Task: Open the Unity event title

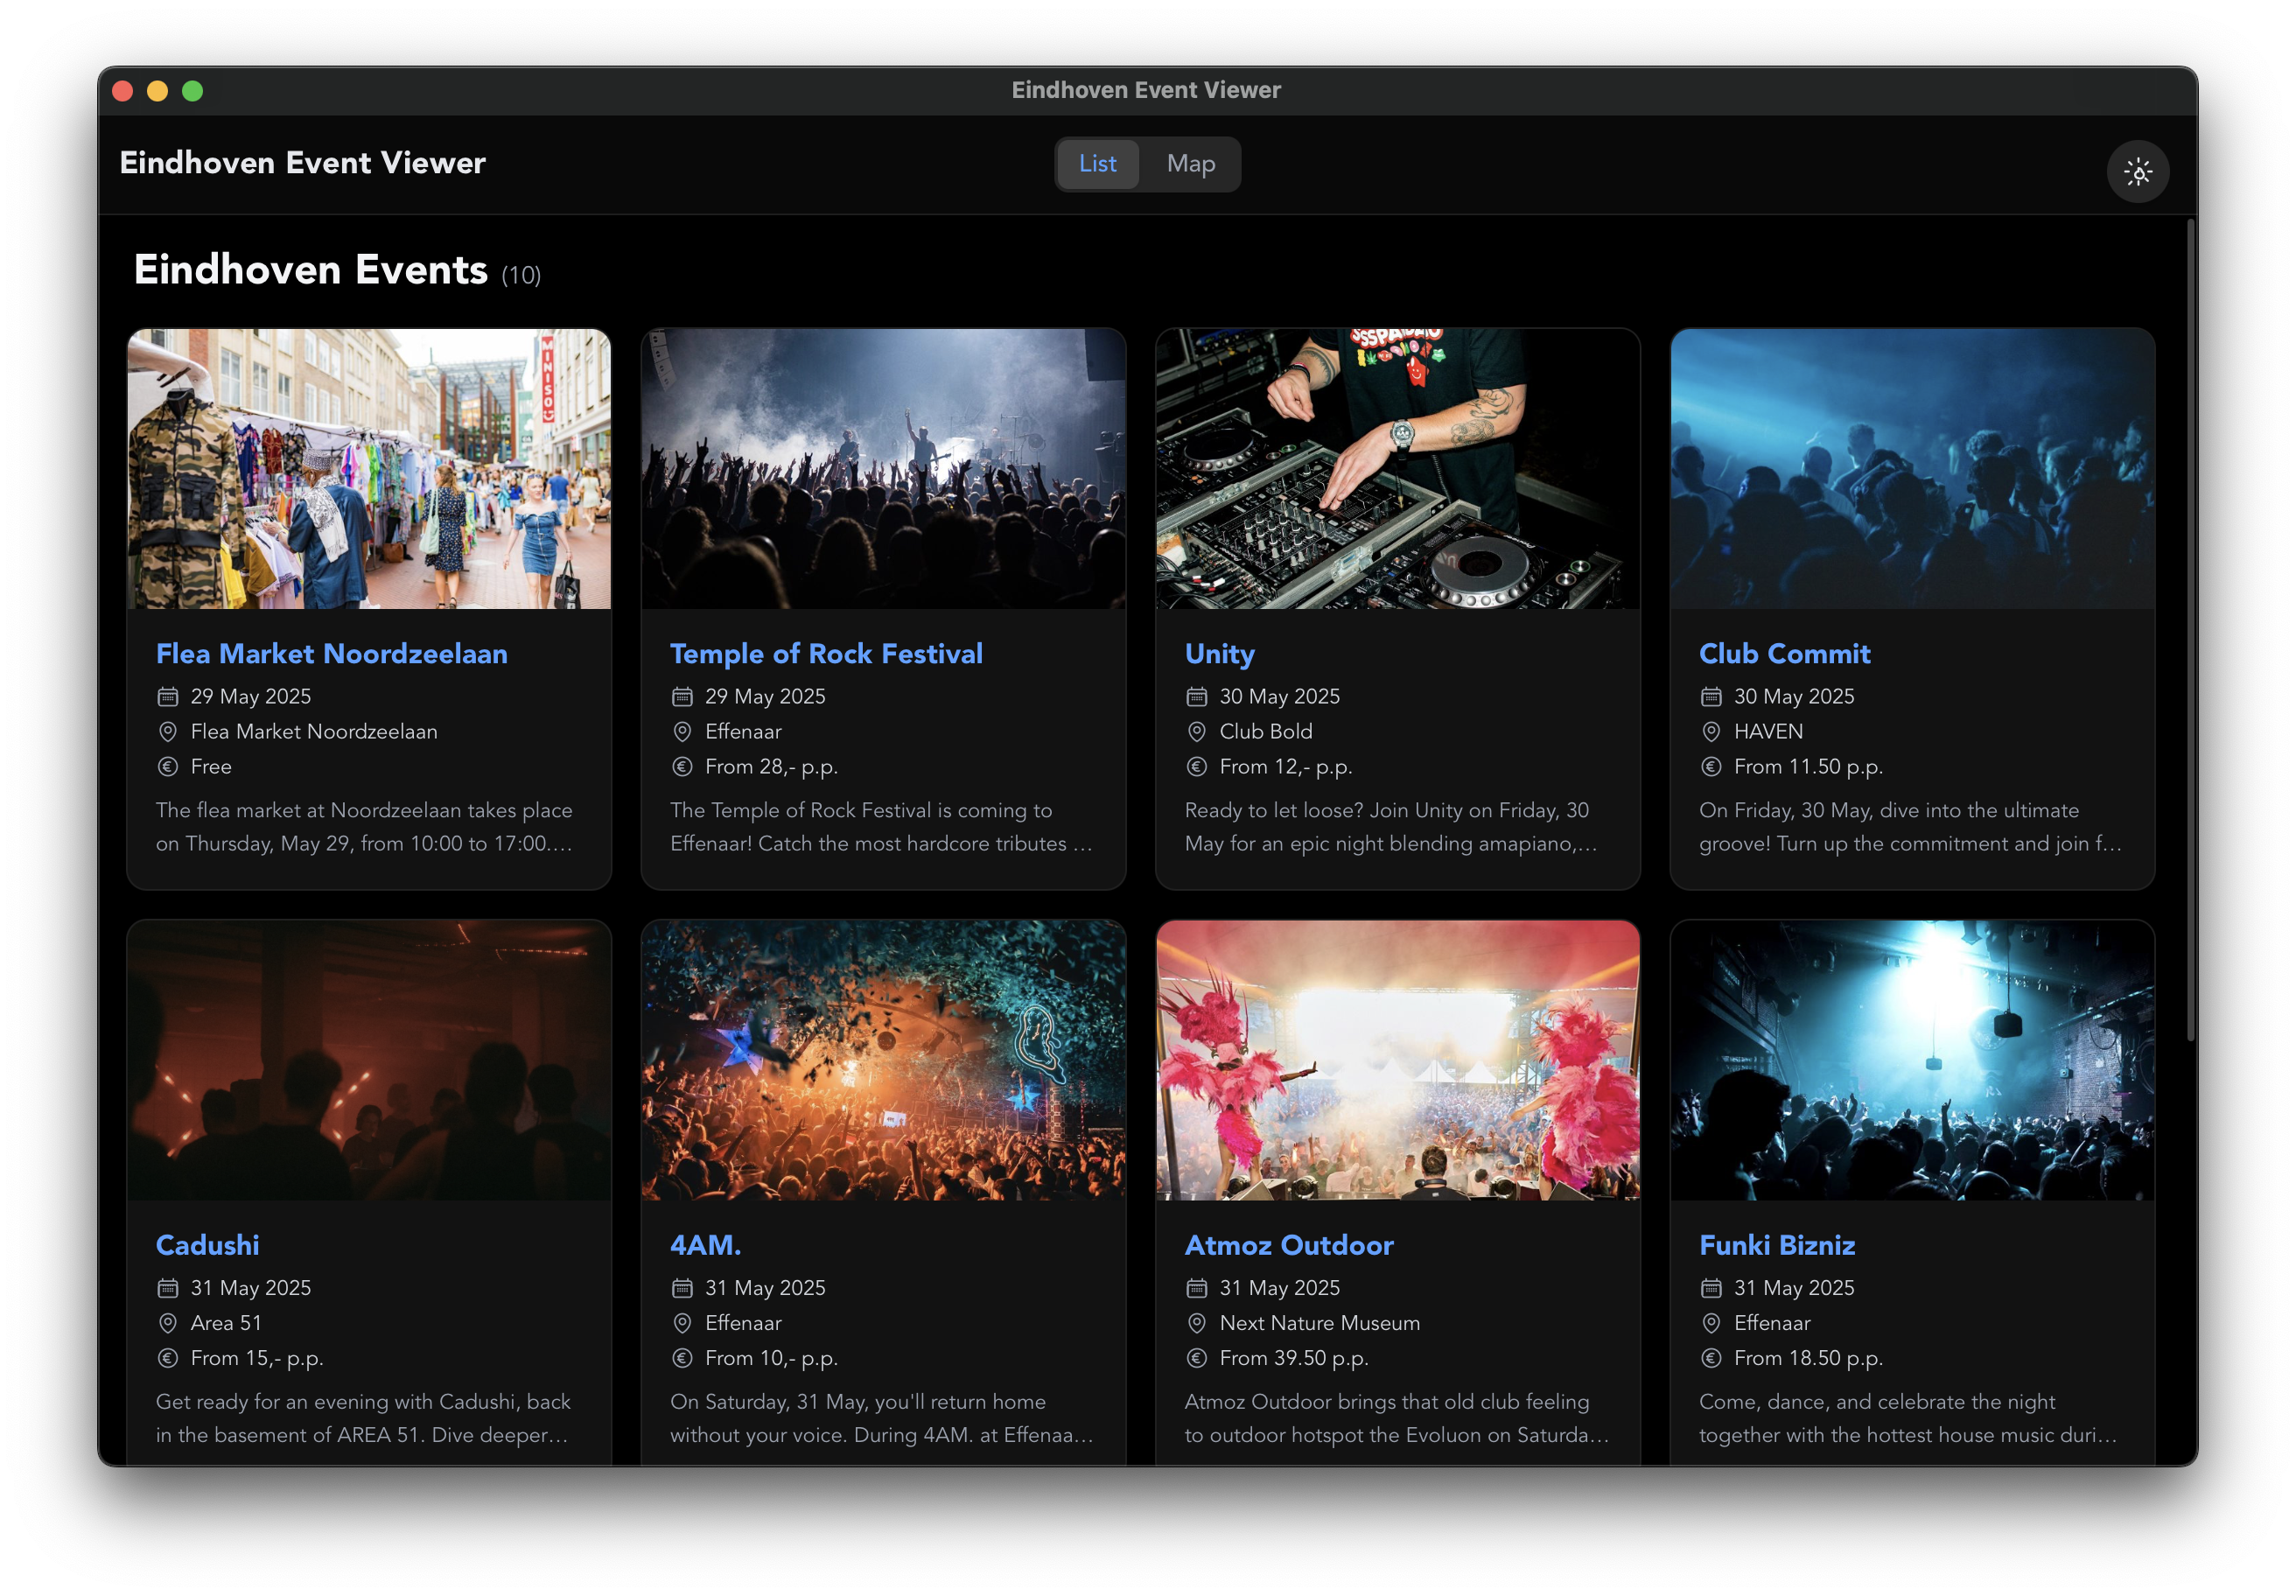Action: [1219, 654]
